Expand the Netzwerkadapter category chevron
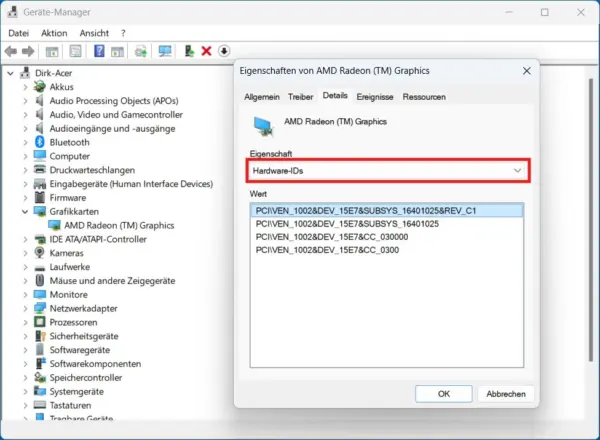The image size is (600, 440). [25, 308]
